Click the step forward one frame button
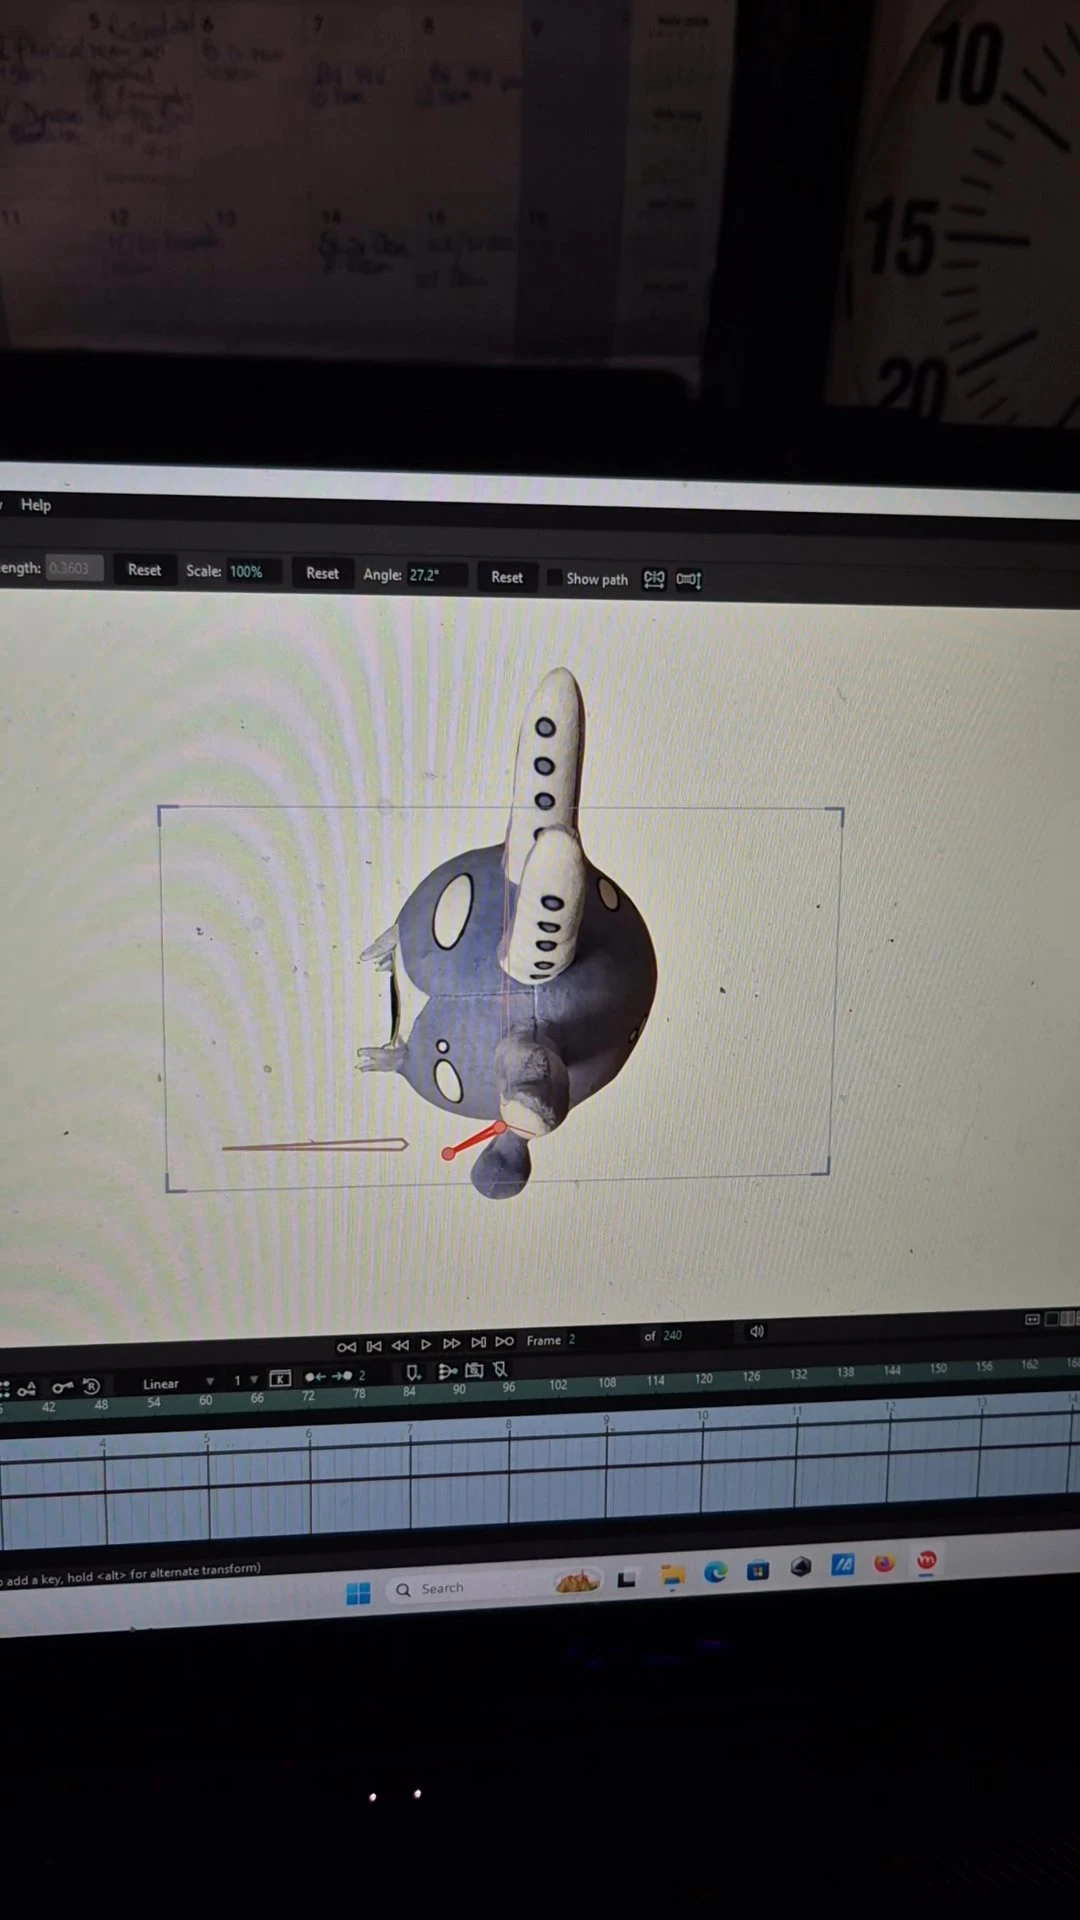This screenshot has height=1920, width=1080. pos(451,1343)
